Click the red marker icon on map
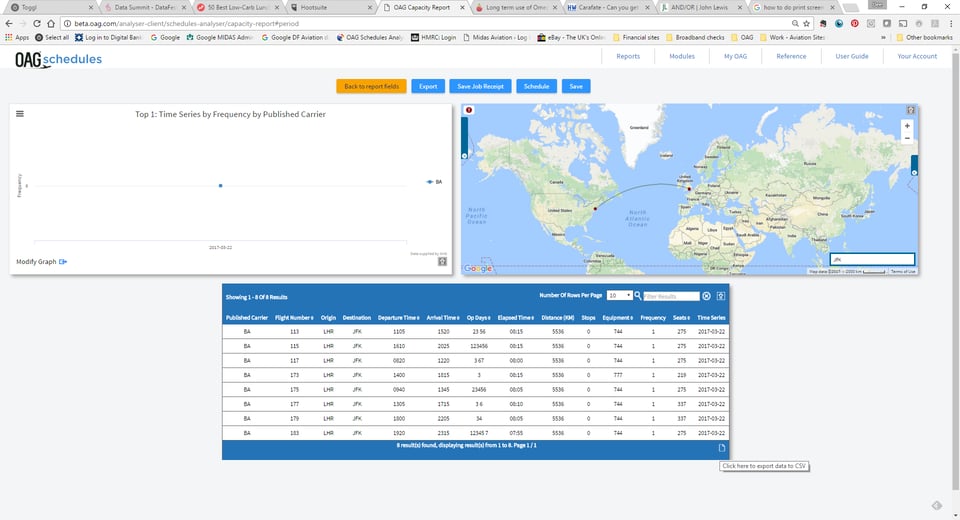Screen dimensions: 960x520 (469, 110)
